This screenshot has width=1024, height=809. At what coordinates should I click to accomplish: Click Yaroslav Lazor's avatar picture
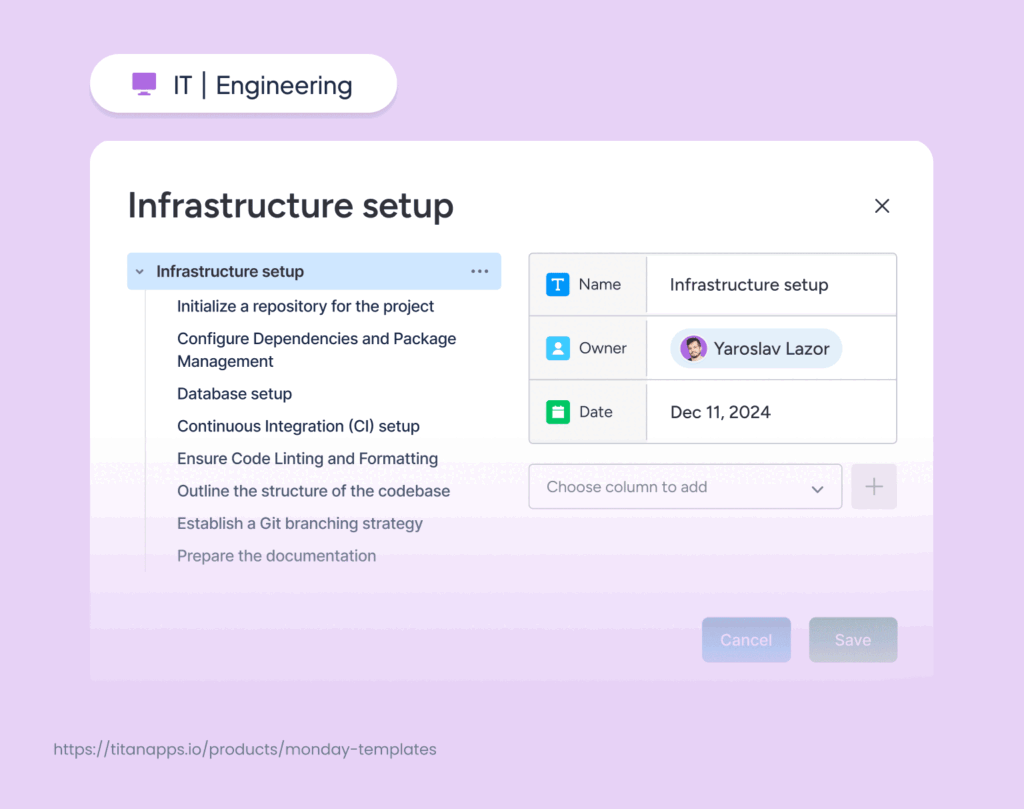coord(693,348)
